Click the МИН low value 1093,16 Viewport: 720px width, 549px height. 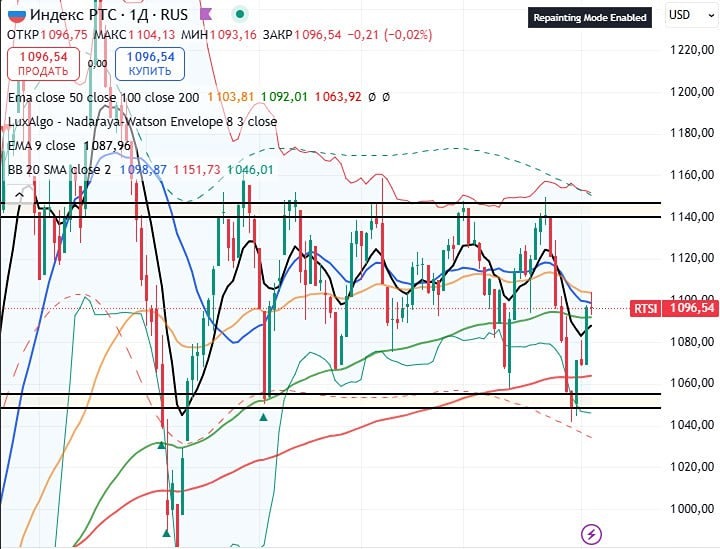pyautogui.click(x=233, y=35)
